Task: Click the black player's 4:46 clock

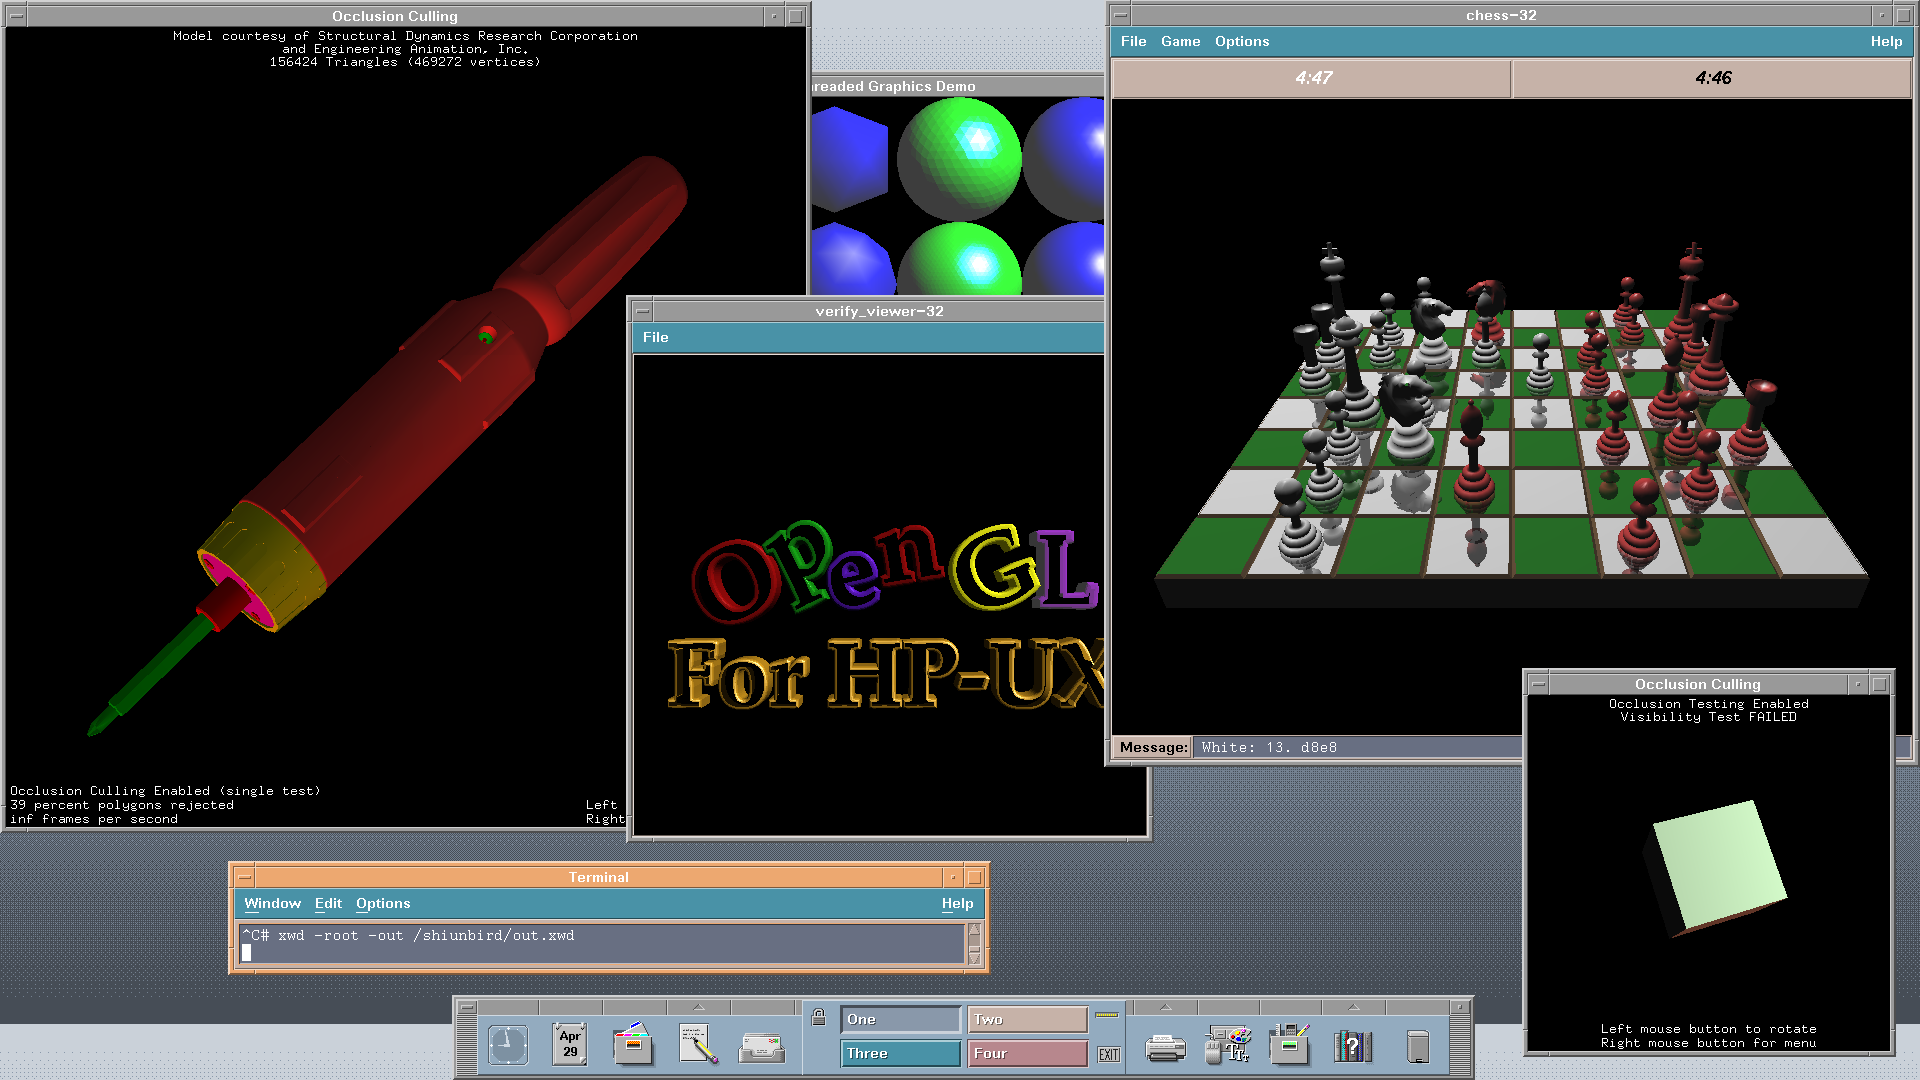Action: [x=1711, y=78]
